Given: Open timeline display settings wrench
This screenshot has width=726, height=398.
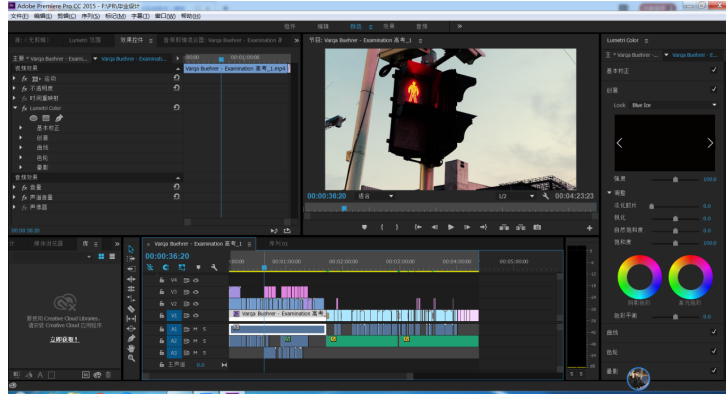Looking at the screenshot, I should [214, 267].
